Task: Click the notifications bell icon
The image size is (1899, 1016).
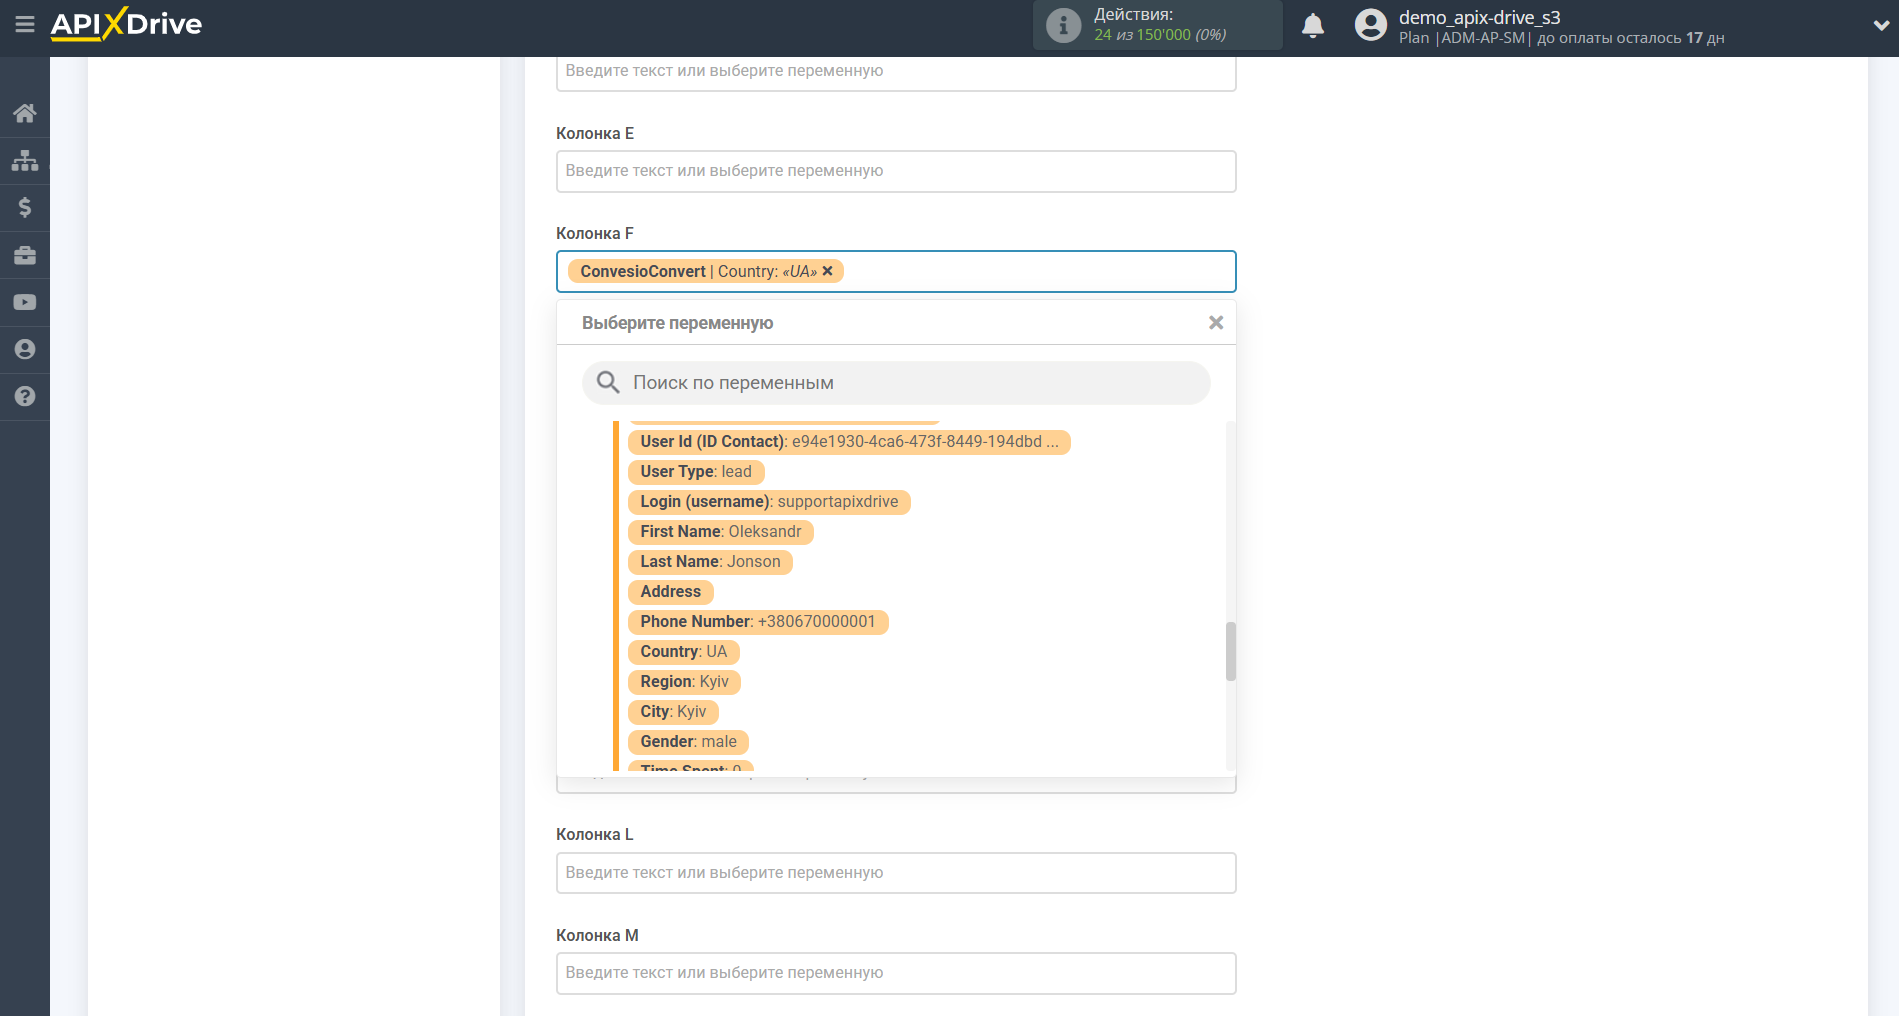Action: point(1312,26)
